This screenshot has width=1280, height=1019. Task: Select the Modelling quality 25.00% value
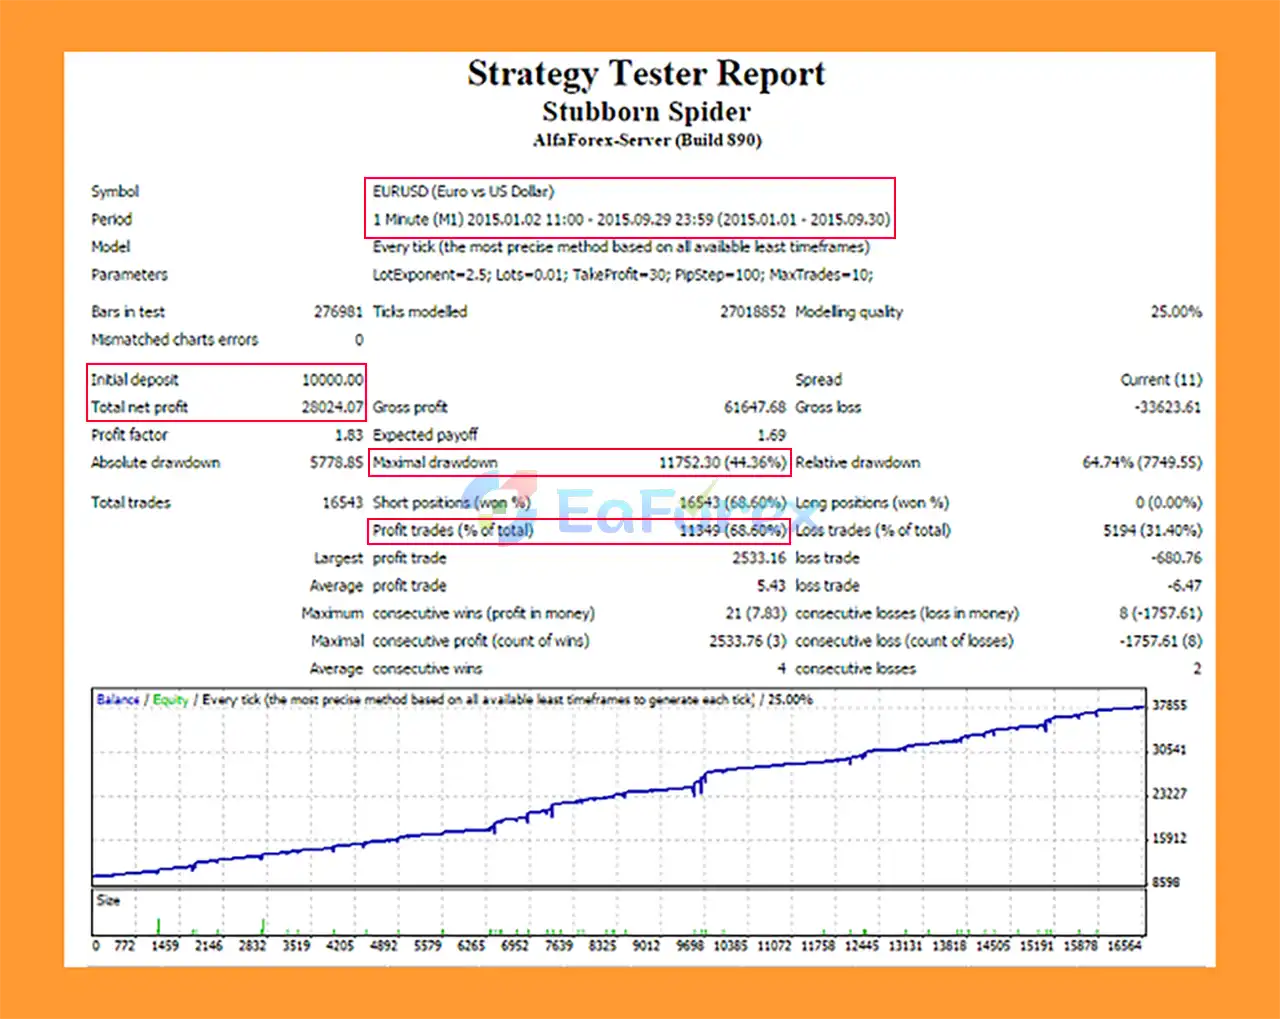point(1168,311)
